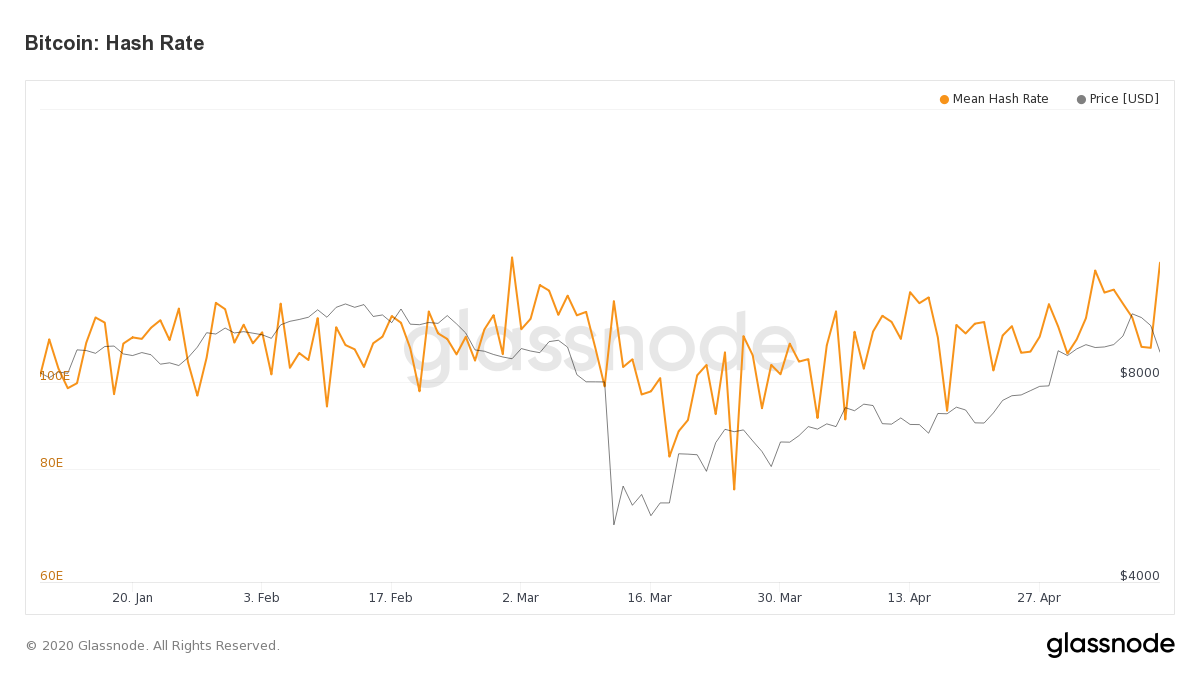Select the 27. Apr date label

[1039, 598]
